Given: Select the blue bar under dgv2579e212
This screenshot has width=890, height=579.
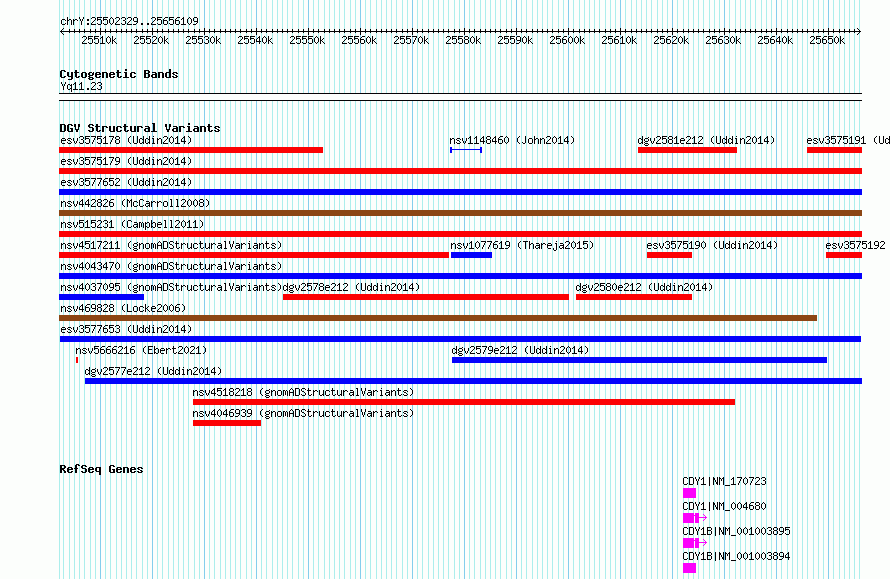Looking at the screenshot, I should point(639,360).
